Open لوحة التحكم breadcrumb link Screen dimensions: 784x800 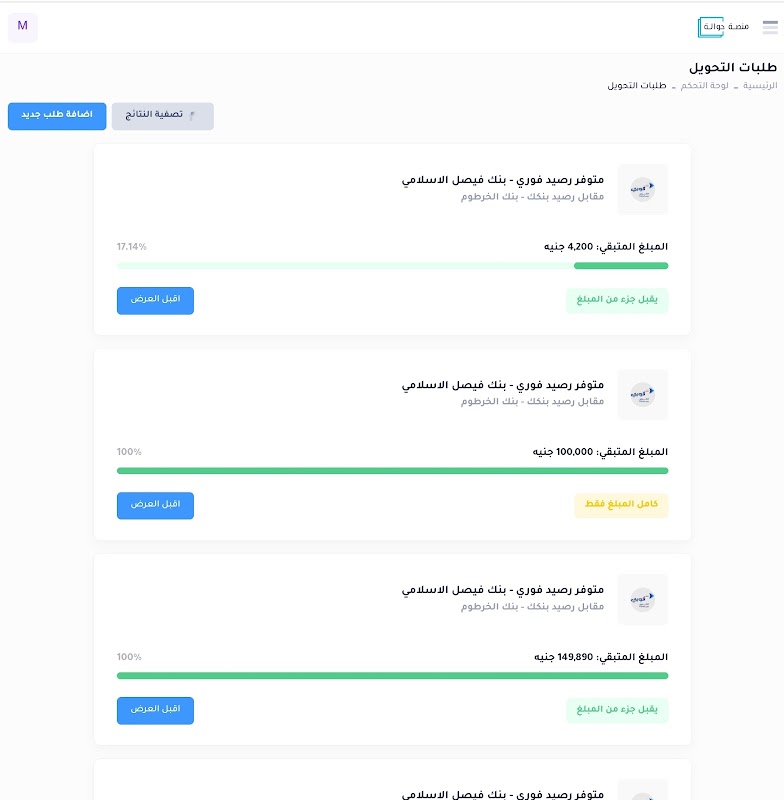(704, 86)
